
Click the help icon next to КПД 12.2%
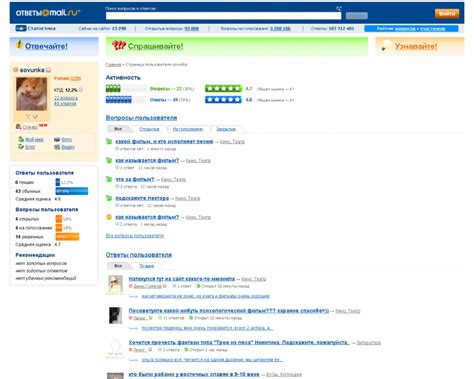tap(81, 90)
